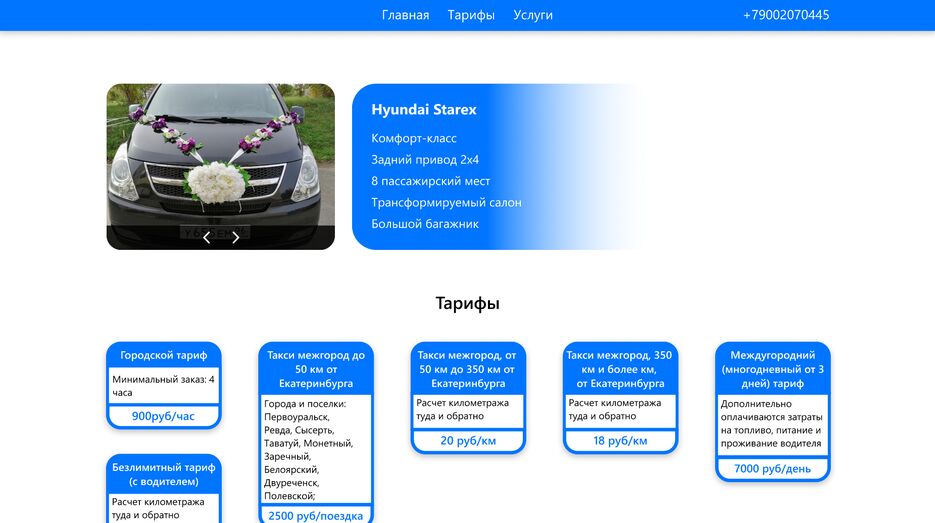The height and width of the screenshot is (523, 935).
Task: Call the phone number +79002070445
Action: click(785, 15)
